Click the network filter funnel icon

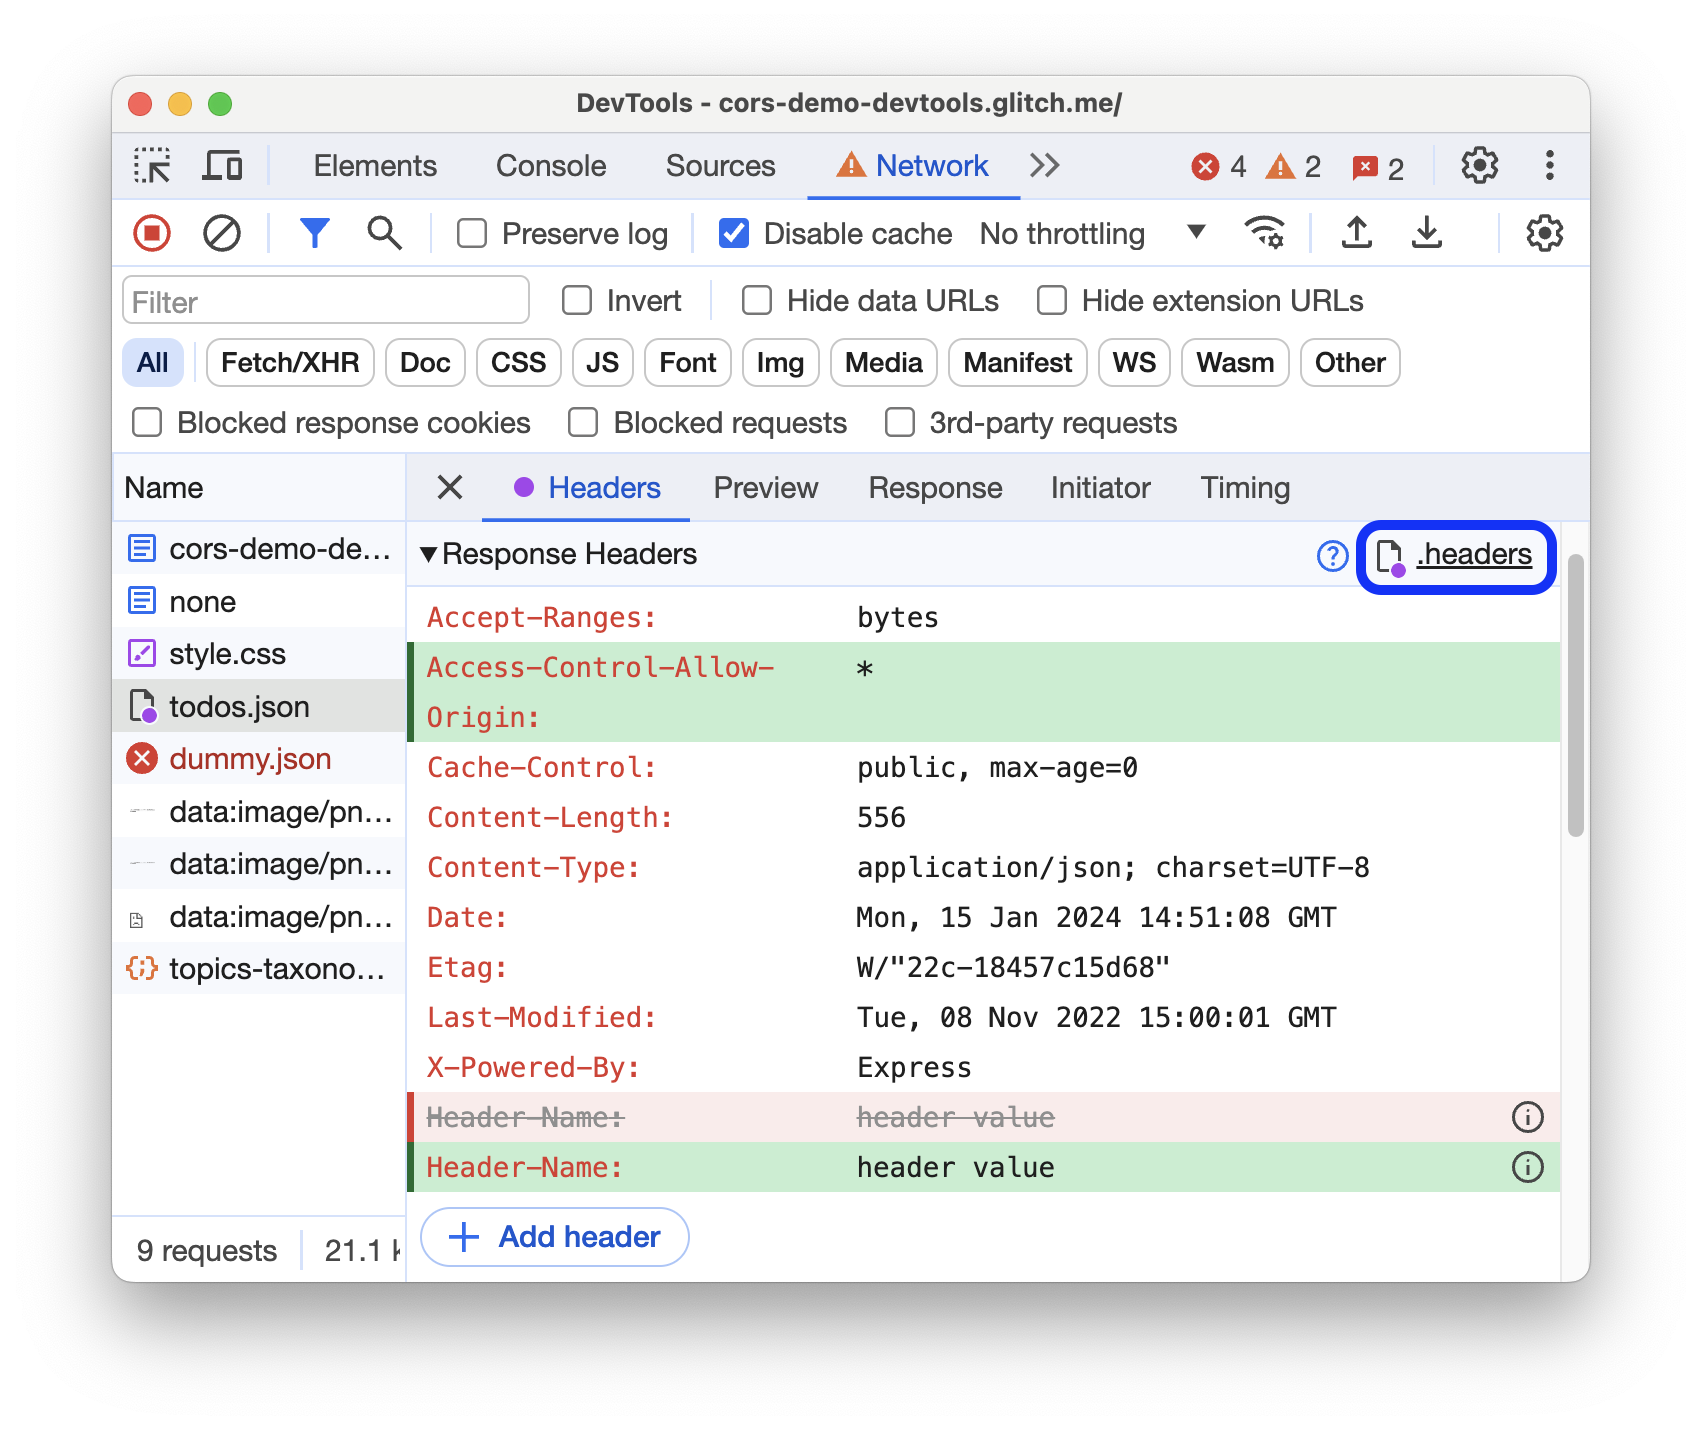[315, 233]
